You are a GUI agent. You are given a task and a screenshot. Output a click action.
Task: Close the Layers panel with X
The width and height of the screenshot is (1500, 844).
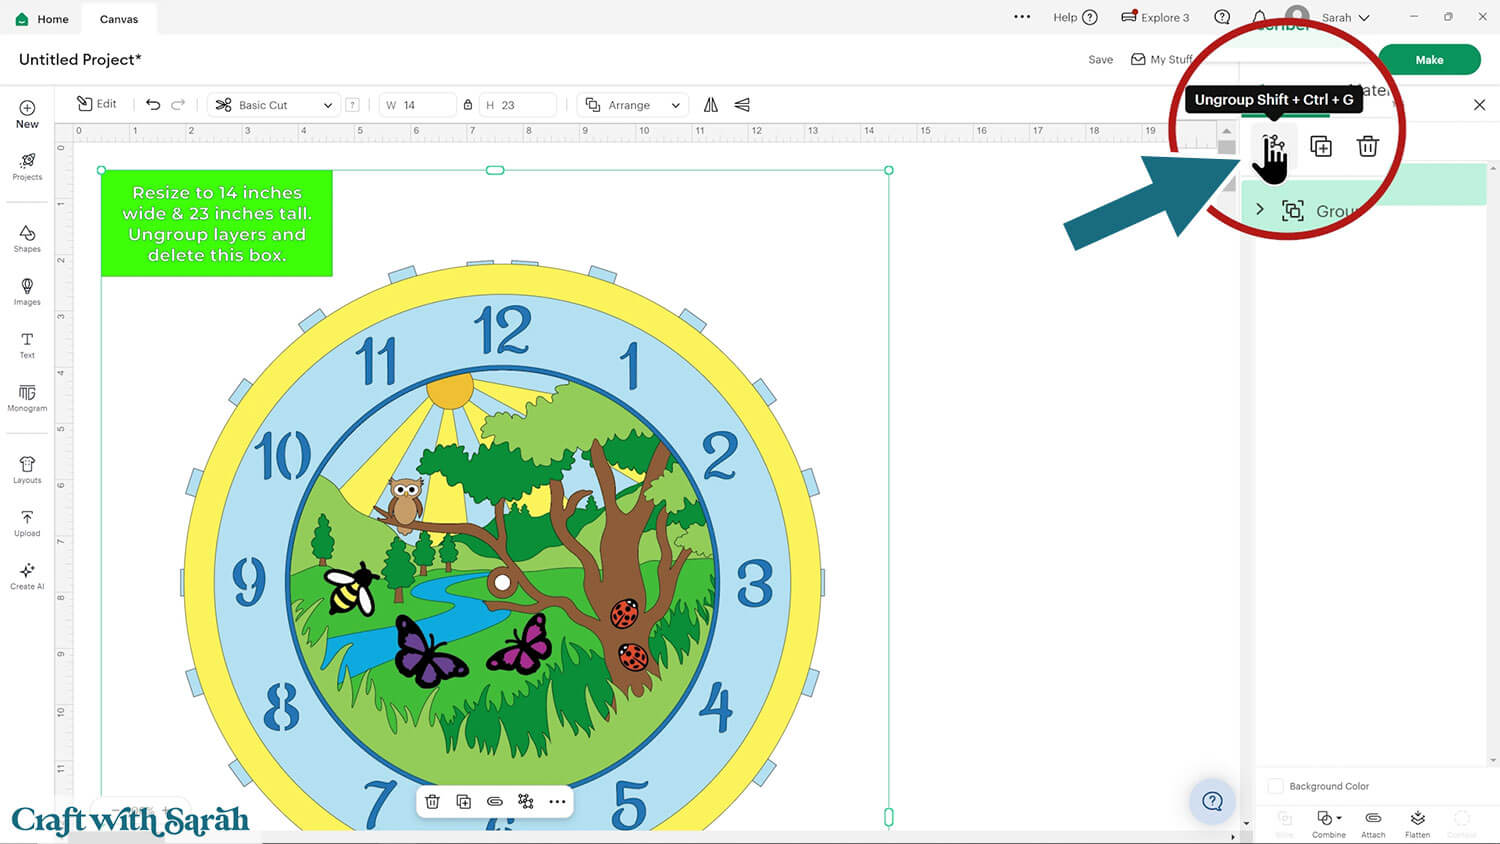[x=1479, y=105]
